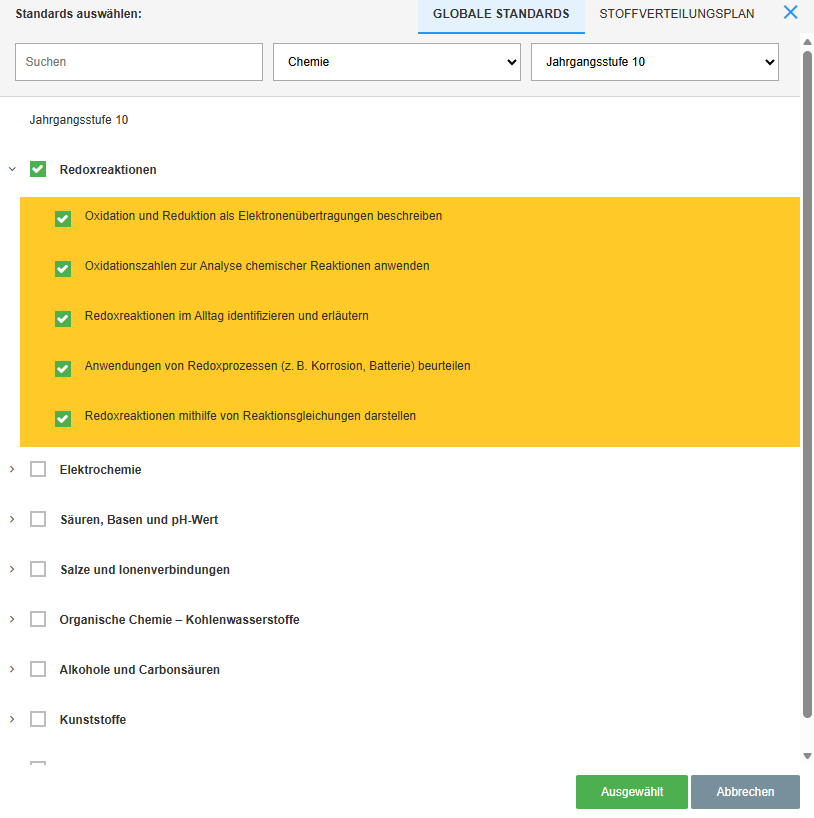The height and width of the screenshot is (818, 814).
Task: Collapse the Redoxreaktionen section chevron
Action: [x=12, y=170]
